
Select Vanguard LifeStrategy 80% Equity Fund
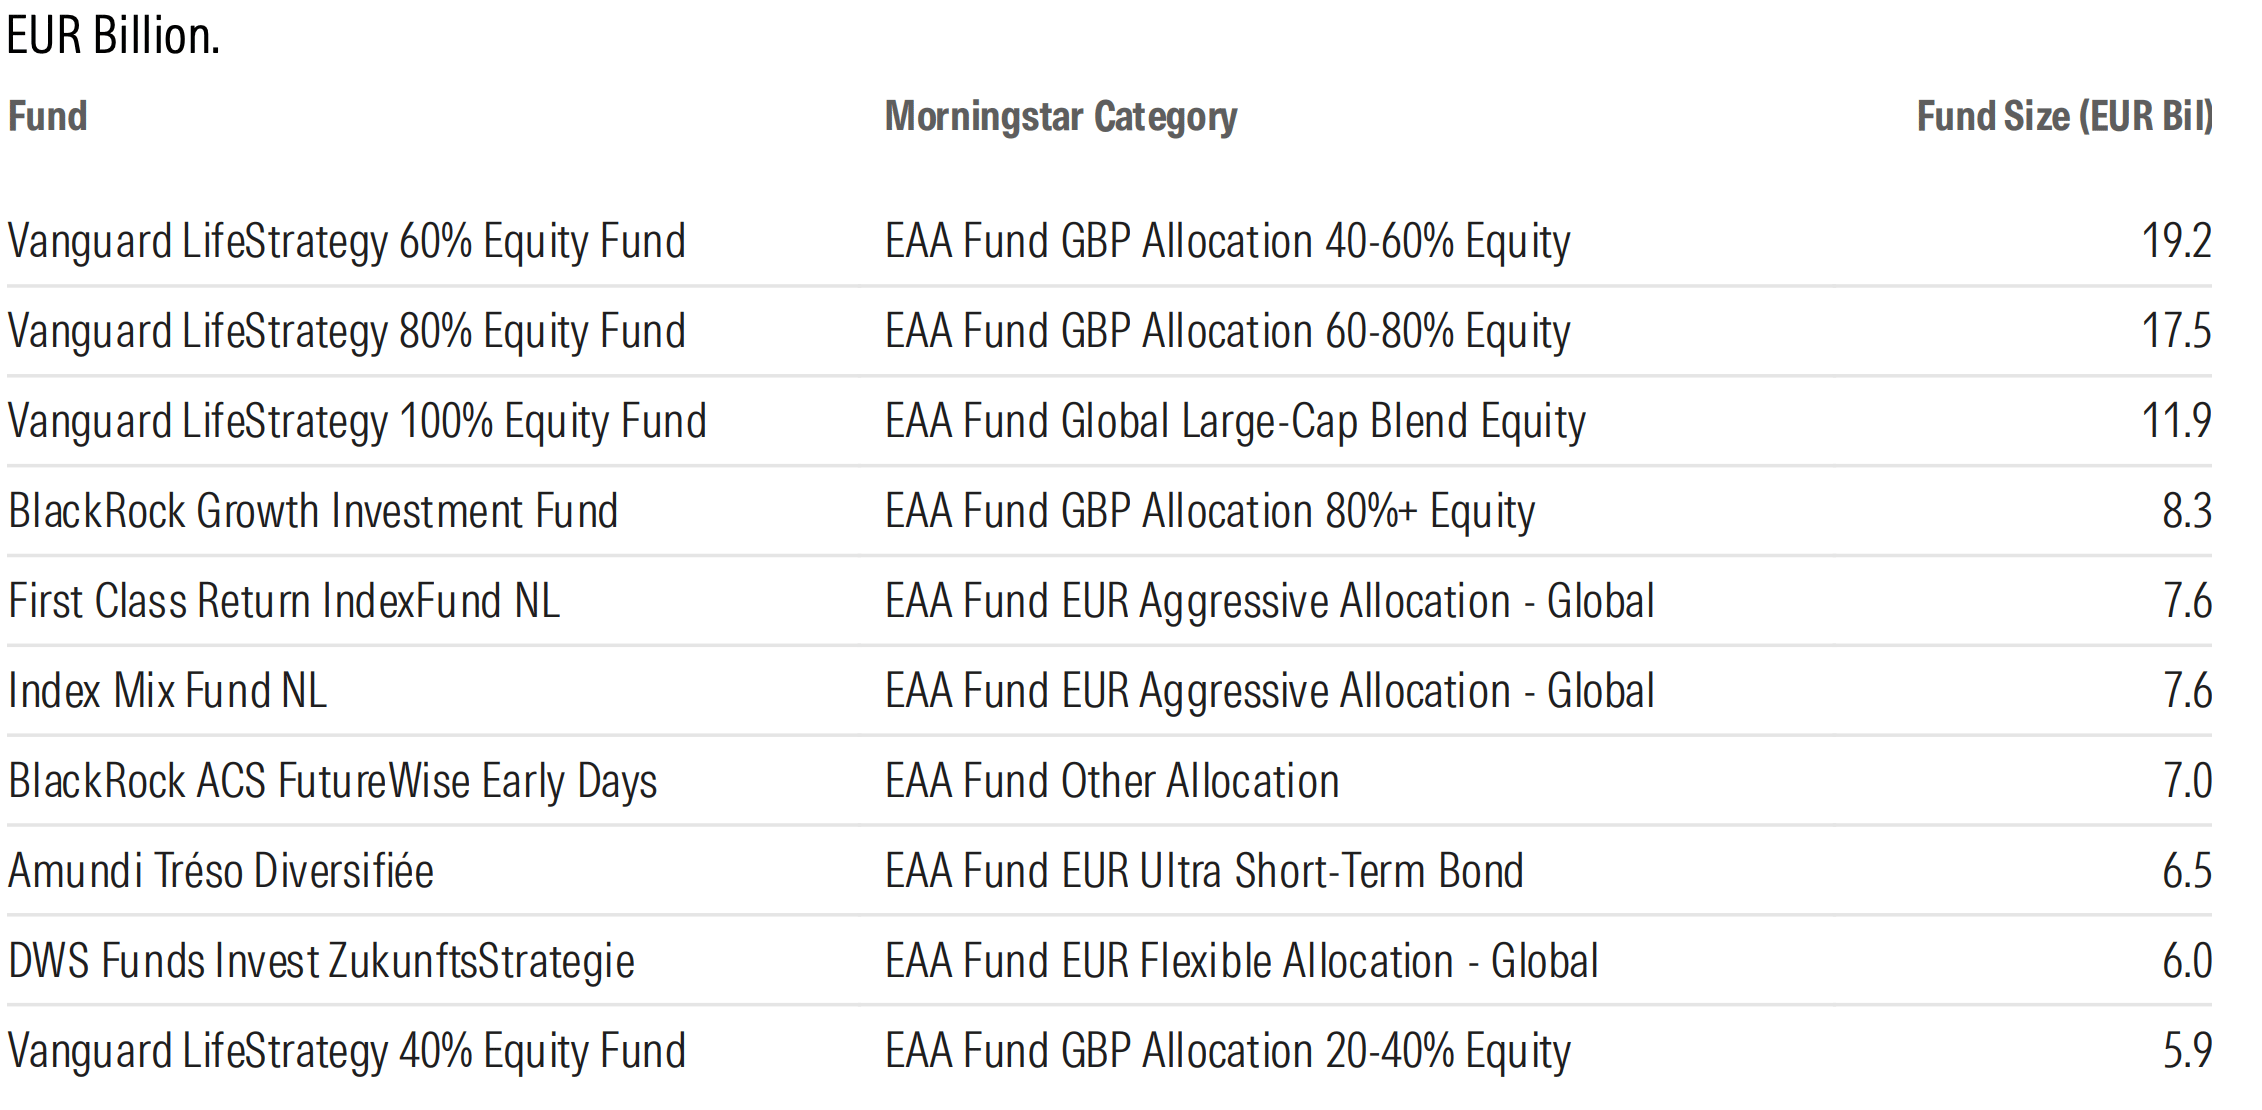(x=347, y=332)
